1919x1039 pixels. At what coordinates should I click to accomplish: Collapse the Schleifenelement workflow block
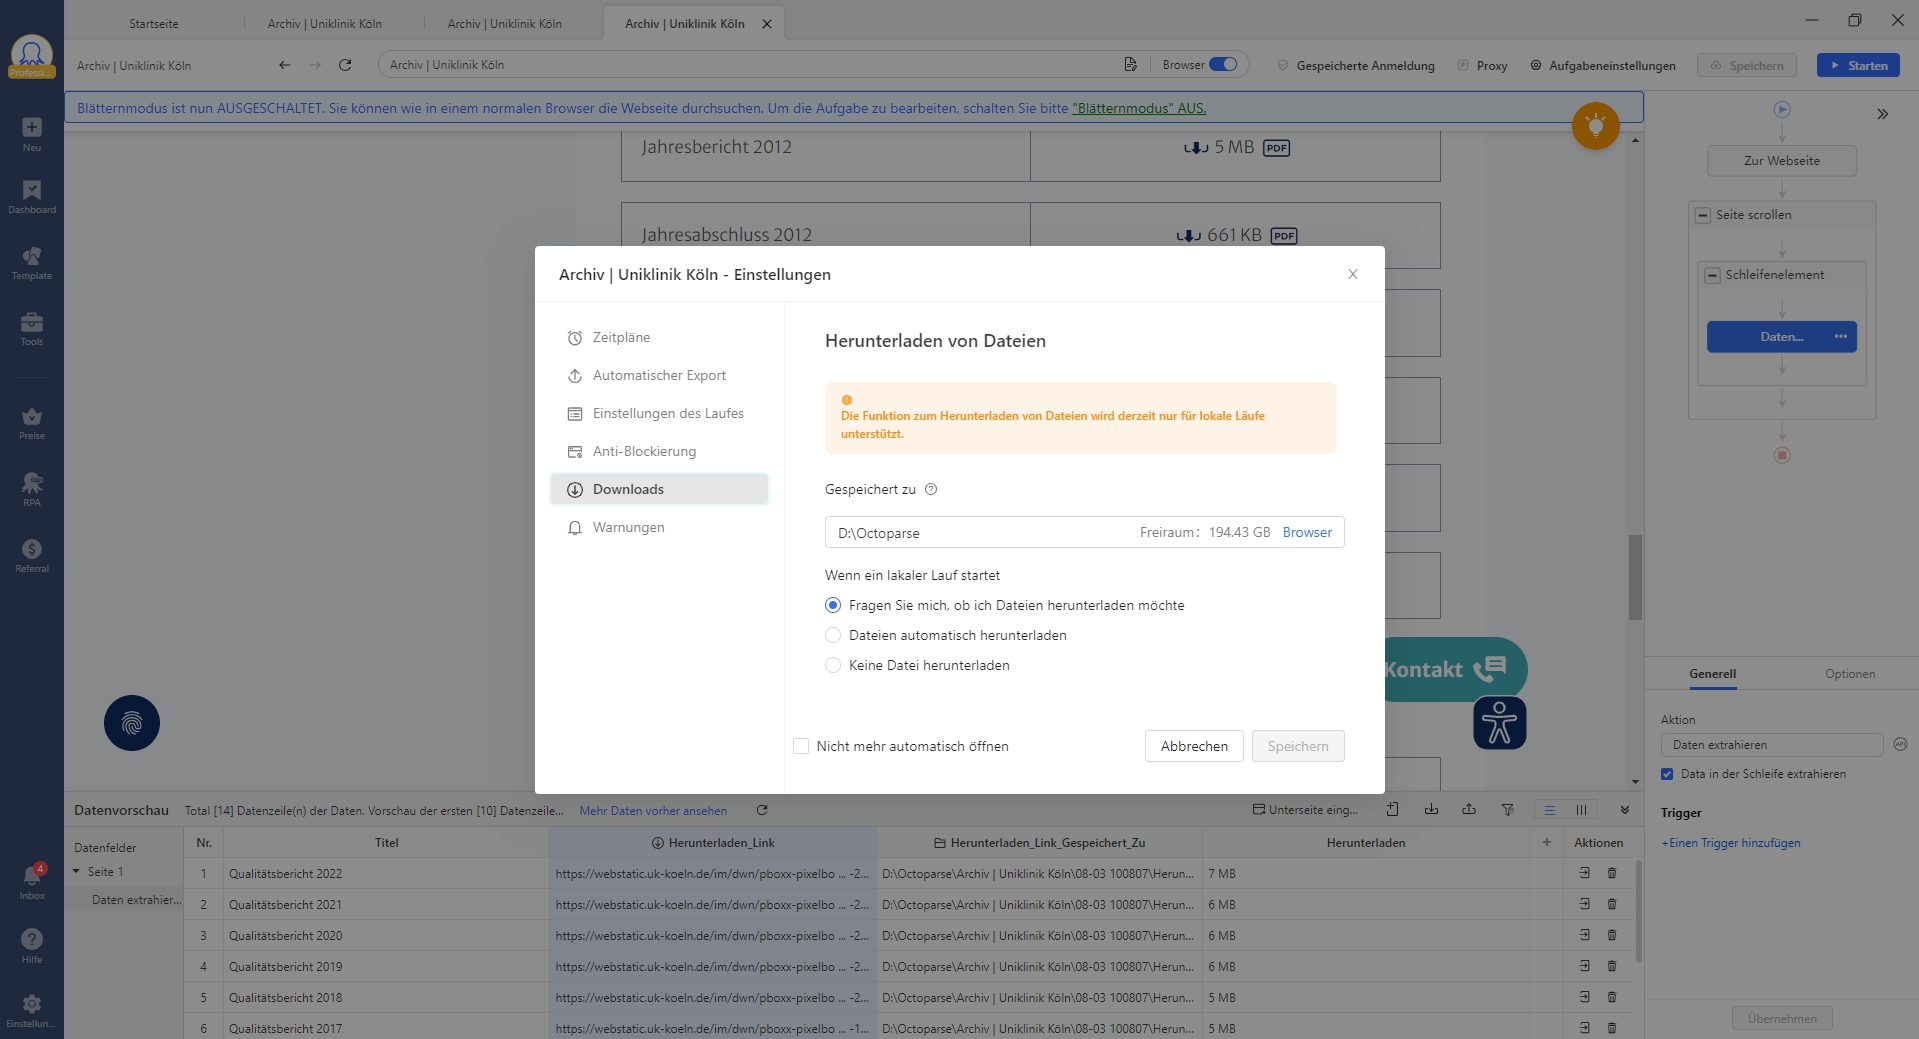[x=1712, y=275]
